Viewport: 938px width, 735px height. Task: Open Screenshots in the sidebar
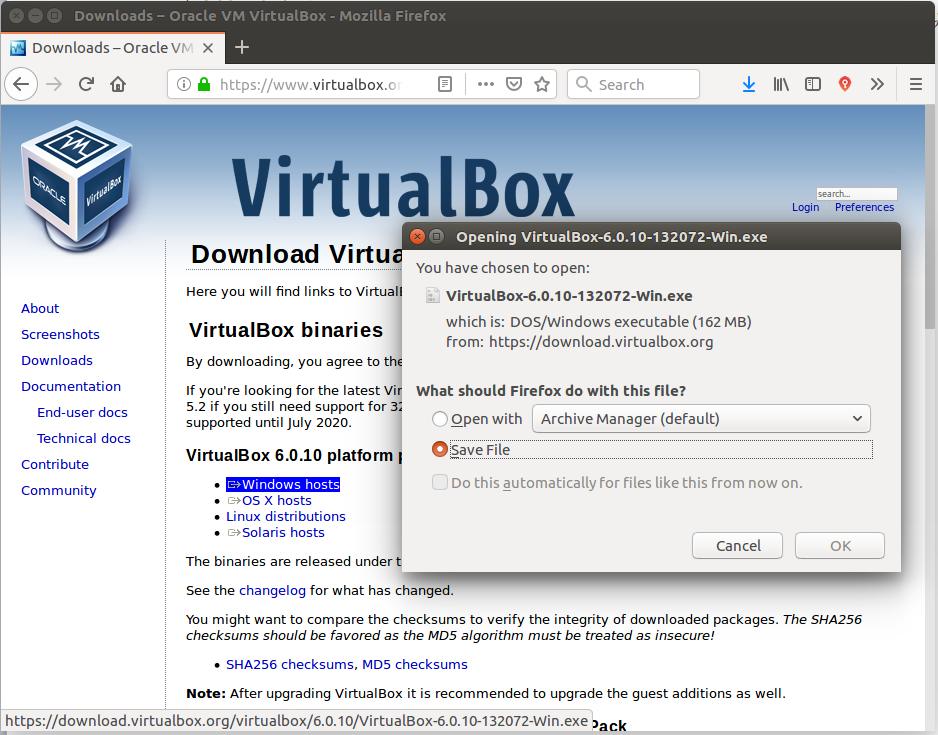(x=60, y=334)
